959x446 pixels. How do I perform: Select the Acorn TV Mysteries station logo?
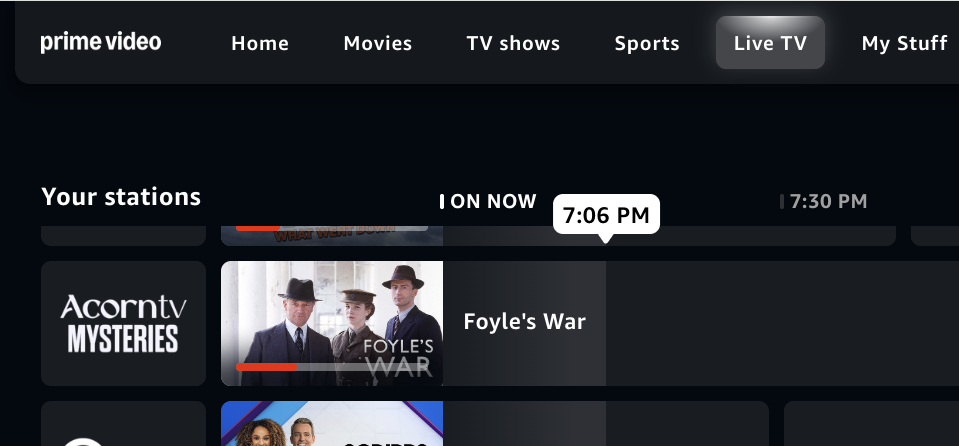point(124,324)
